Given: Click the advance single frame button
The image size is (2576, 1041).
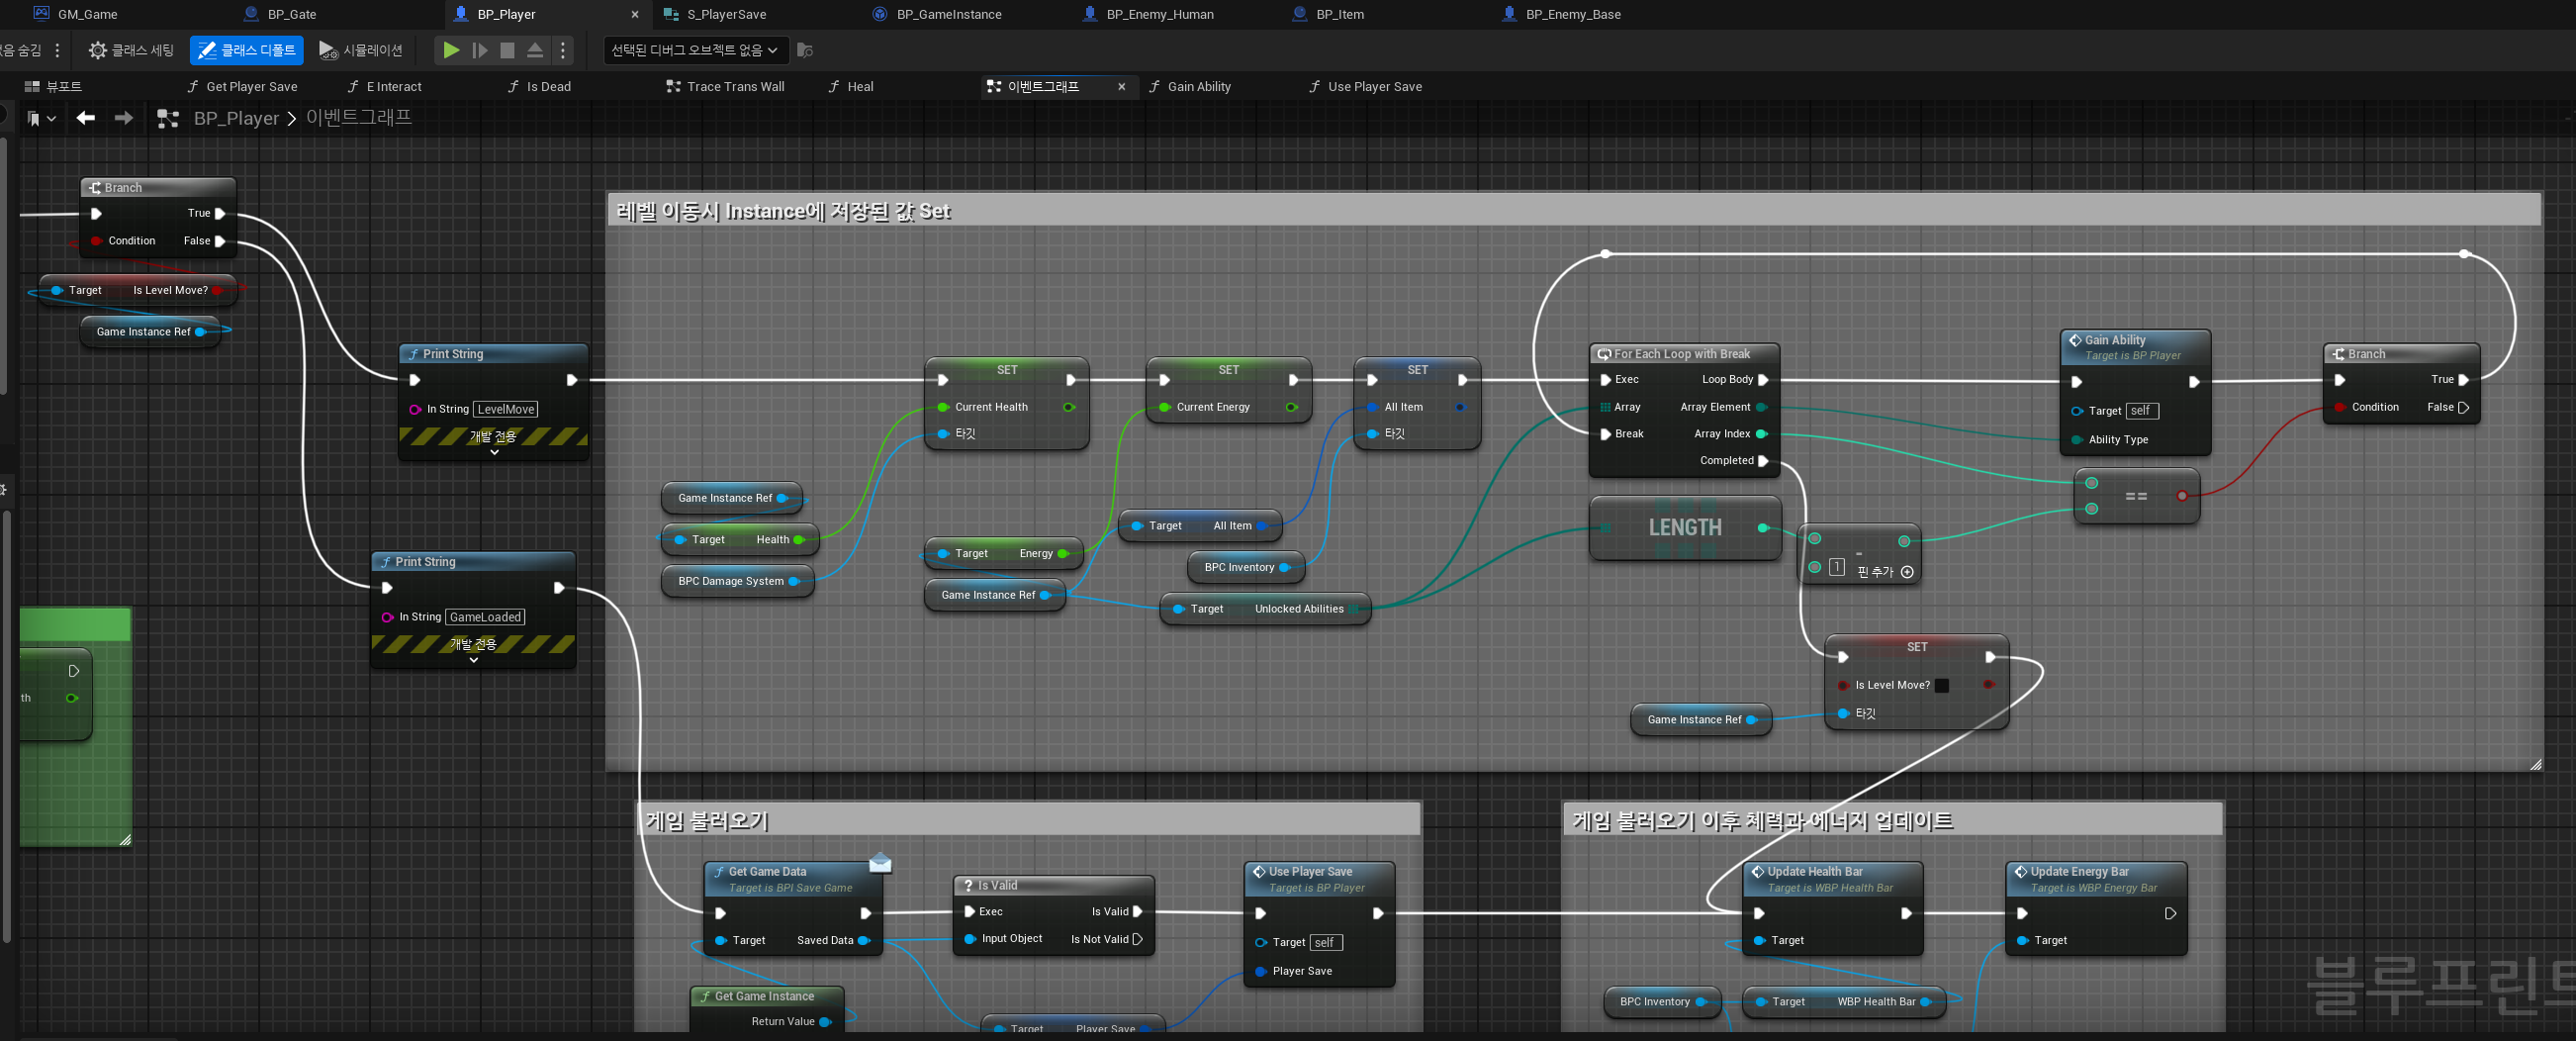Looking at the screenshot, I should (x=480, y=50).
